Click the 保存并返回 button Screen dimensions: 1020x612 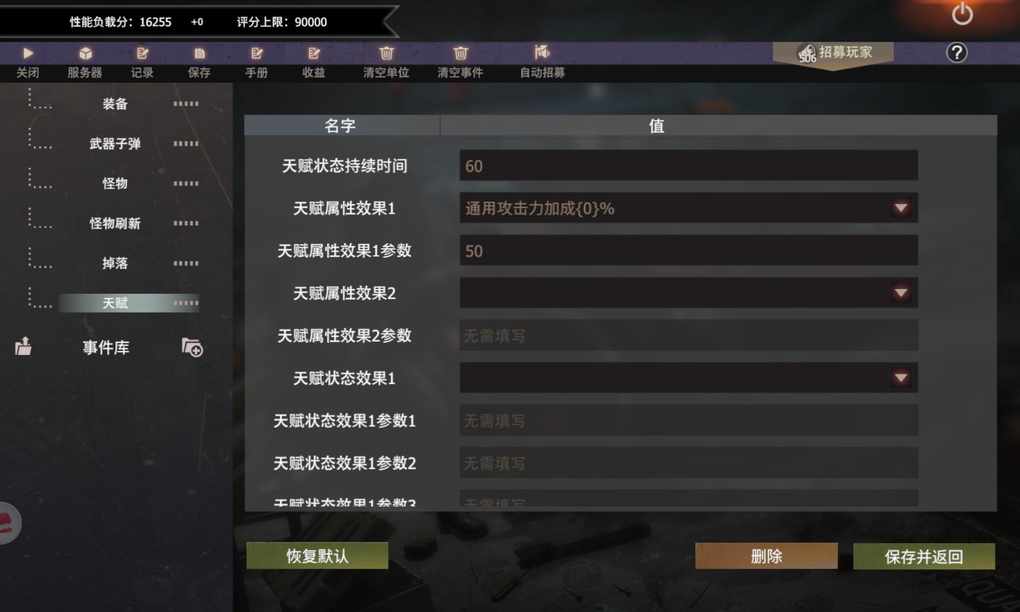tap(924, 557)
